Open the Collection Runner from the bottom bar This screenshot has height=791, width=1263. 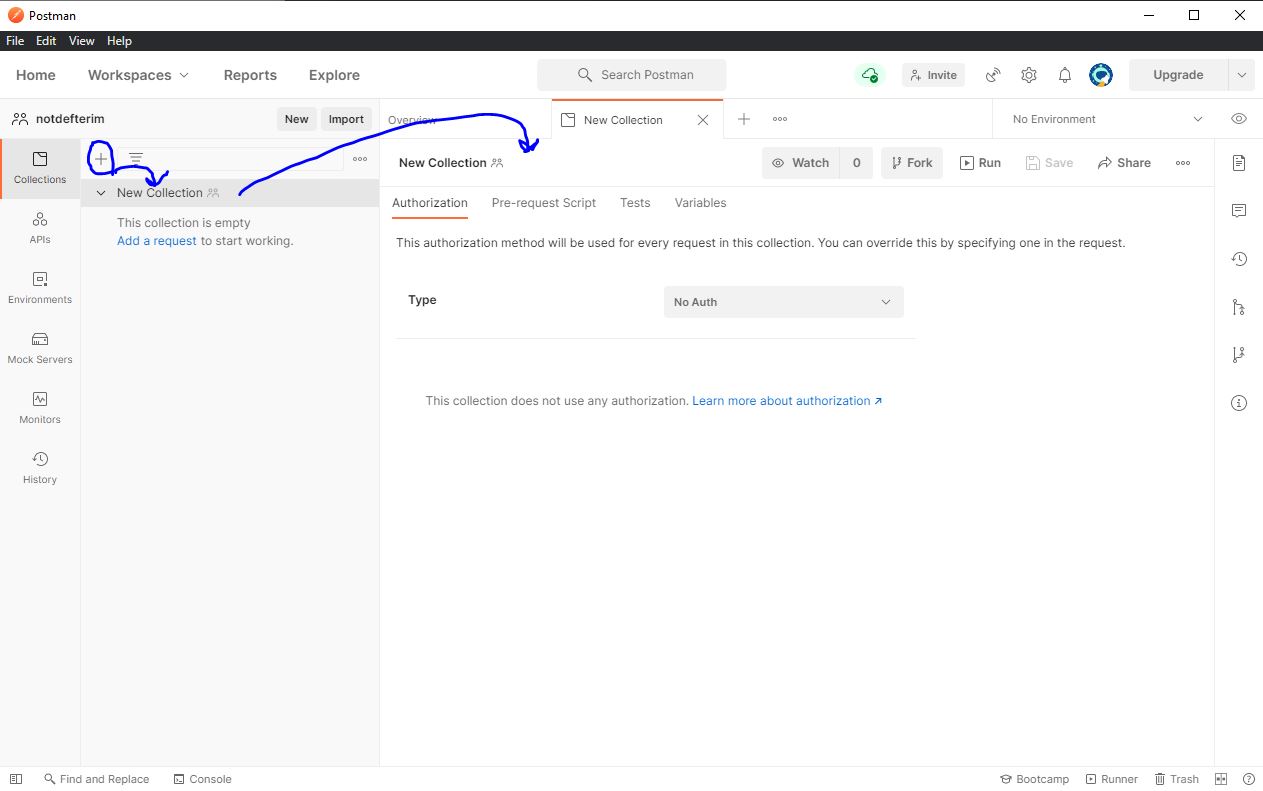1111,779
